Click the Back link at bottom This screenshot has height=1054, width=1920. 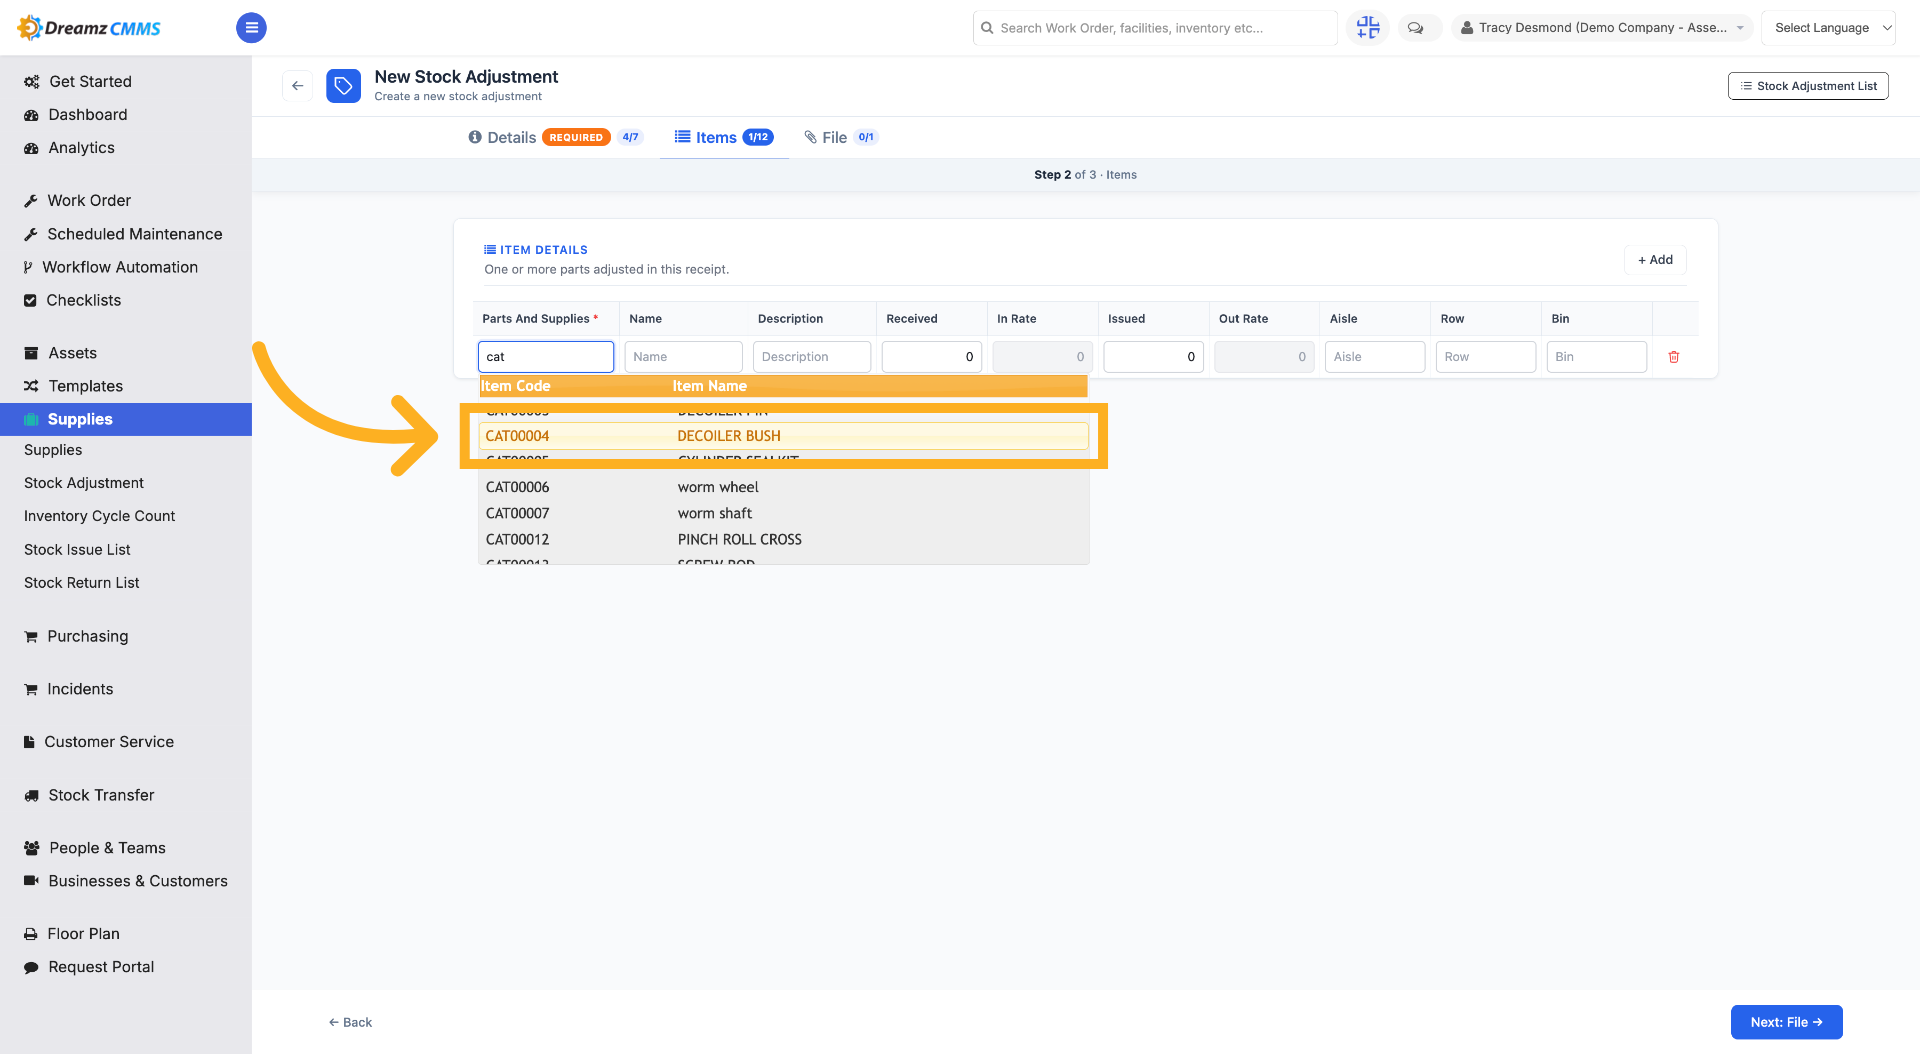coord(350,1022)
